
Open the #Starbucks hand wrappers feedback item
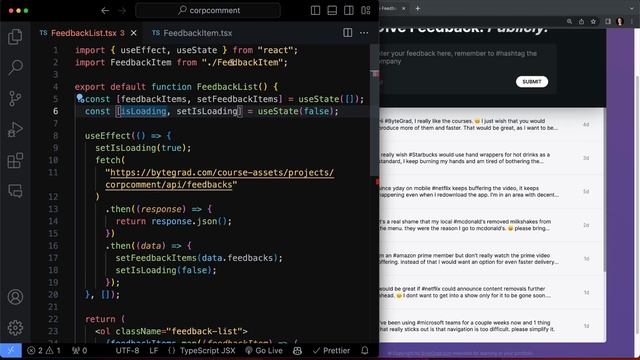491,158
